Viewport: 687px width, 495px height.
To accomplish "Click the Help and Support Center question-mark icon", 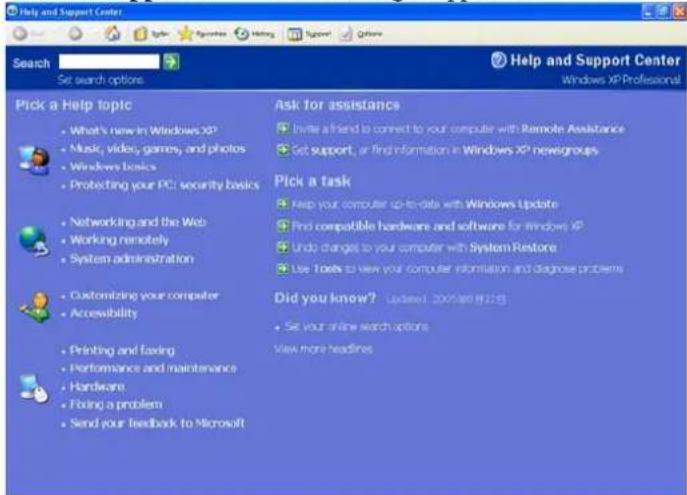I will tap(499, 60).
